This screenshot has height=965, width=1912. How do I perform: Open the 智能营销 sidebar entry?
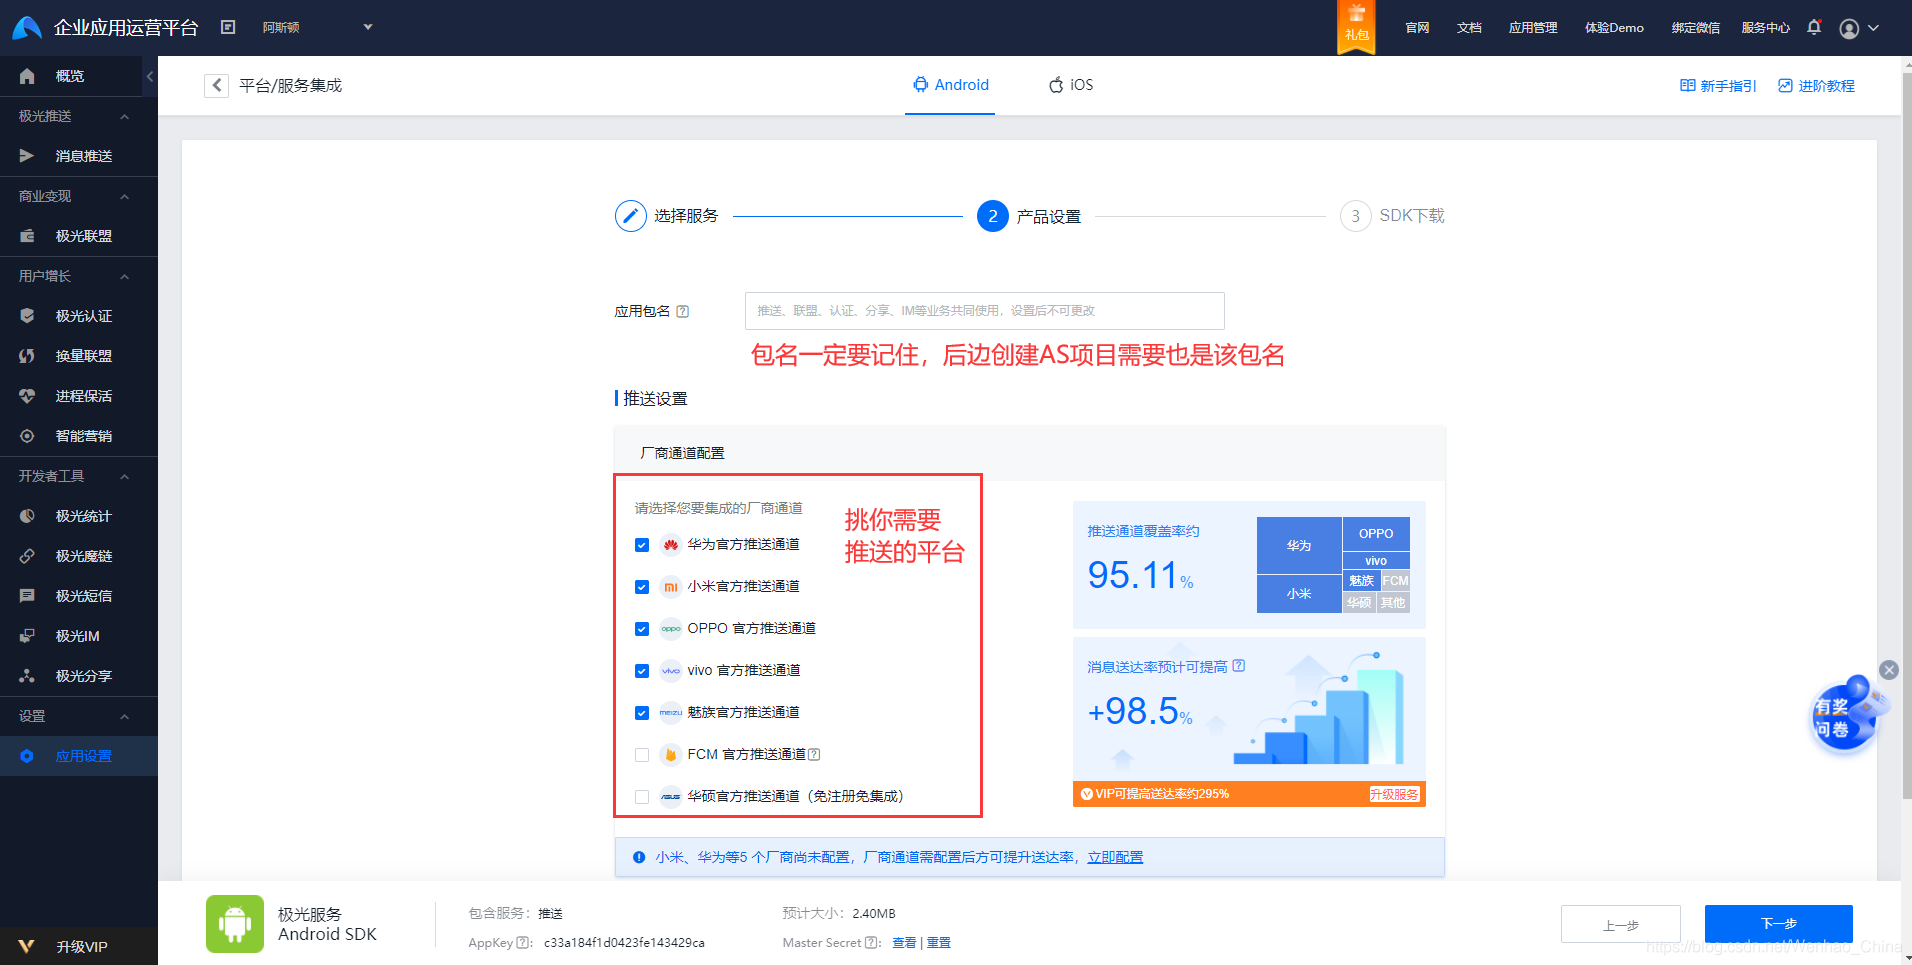click(x=79, y=436)
